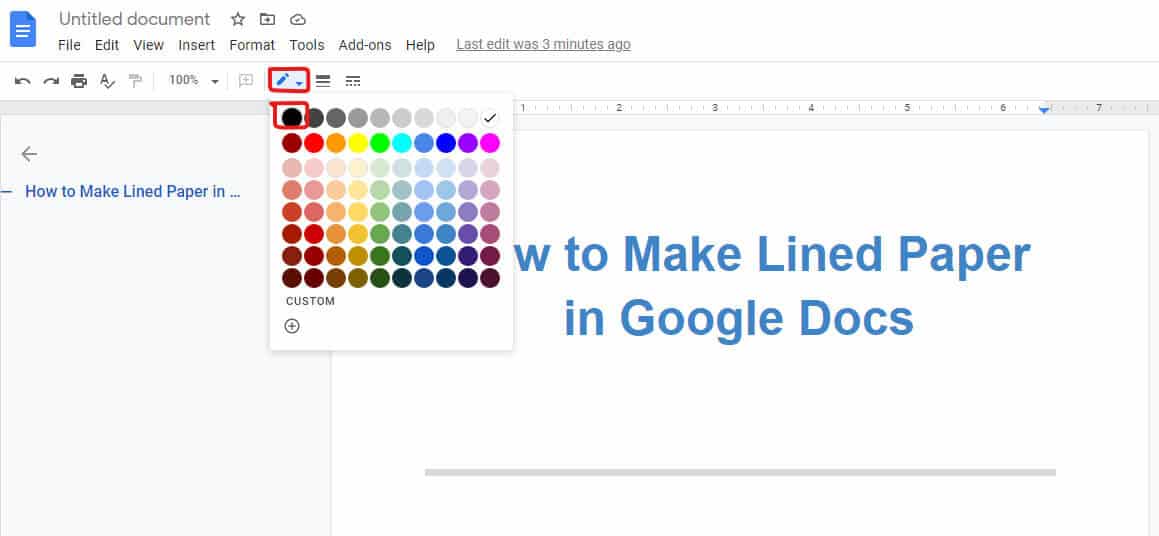
Task: Adjust the right indent marker on ruler
Action: [x=1044, y=109]
